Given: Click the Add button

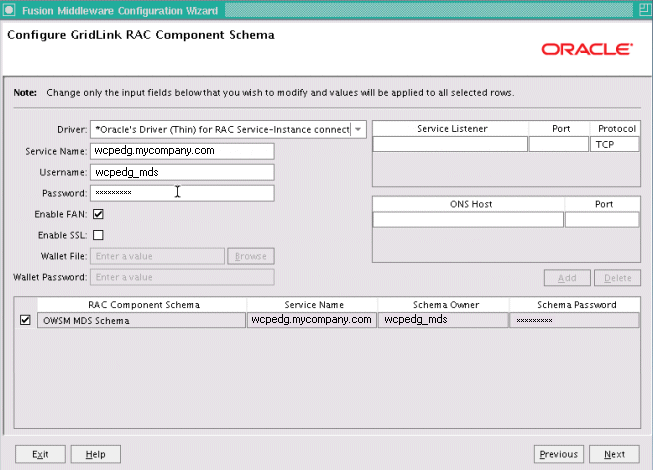Looking at the screenshot, I should tap(567, 278).
